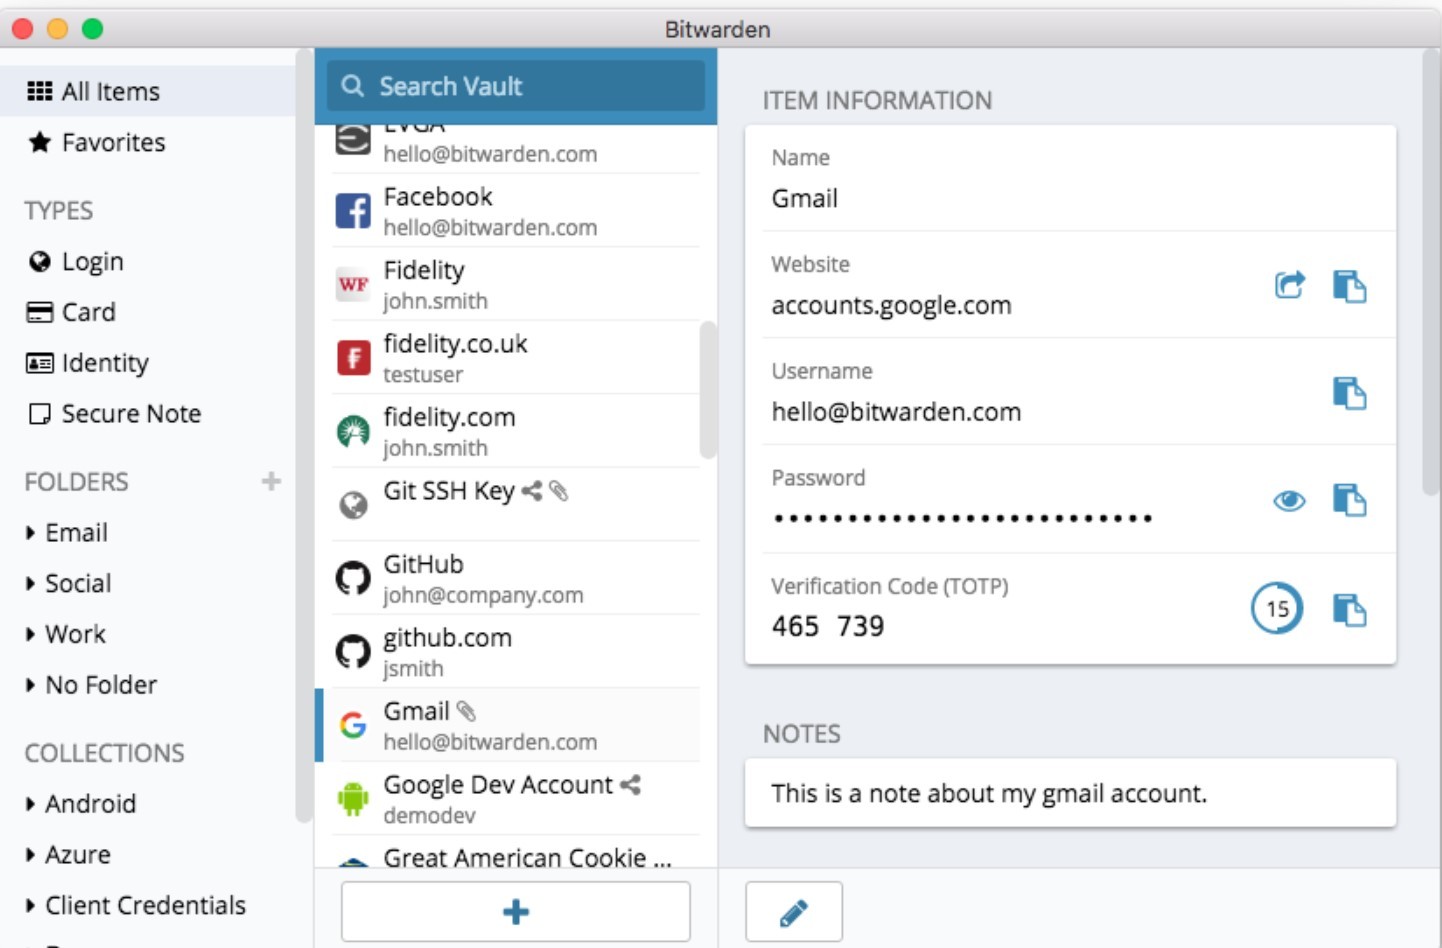Click the attachment paperclip on Gmail entry
1442x948 pixels.
466,711
